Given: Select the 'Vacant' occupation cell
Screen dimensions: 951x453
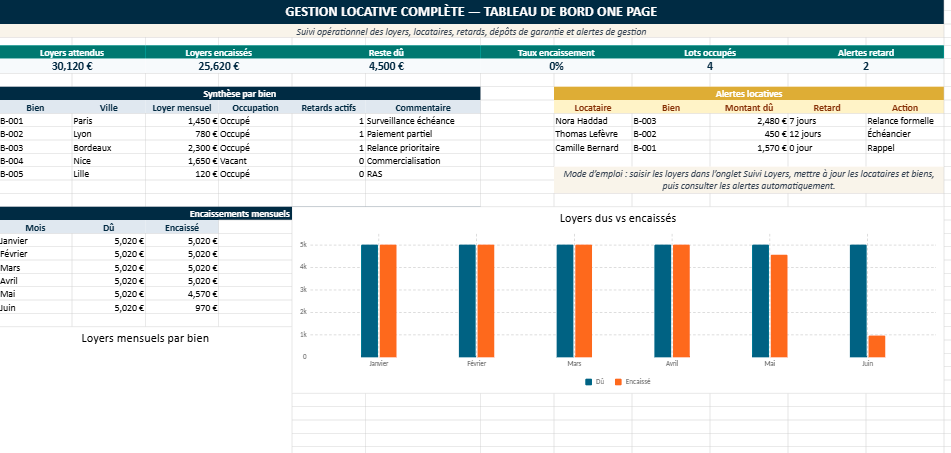Looking at the screenshot, I should click(255, 161).
